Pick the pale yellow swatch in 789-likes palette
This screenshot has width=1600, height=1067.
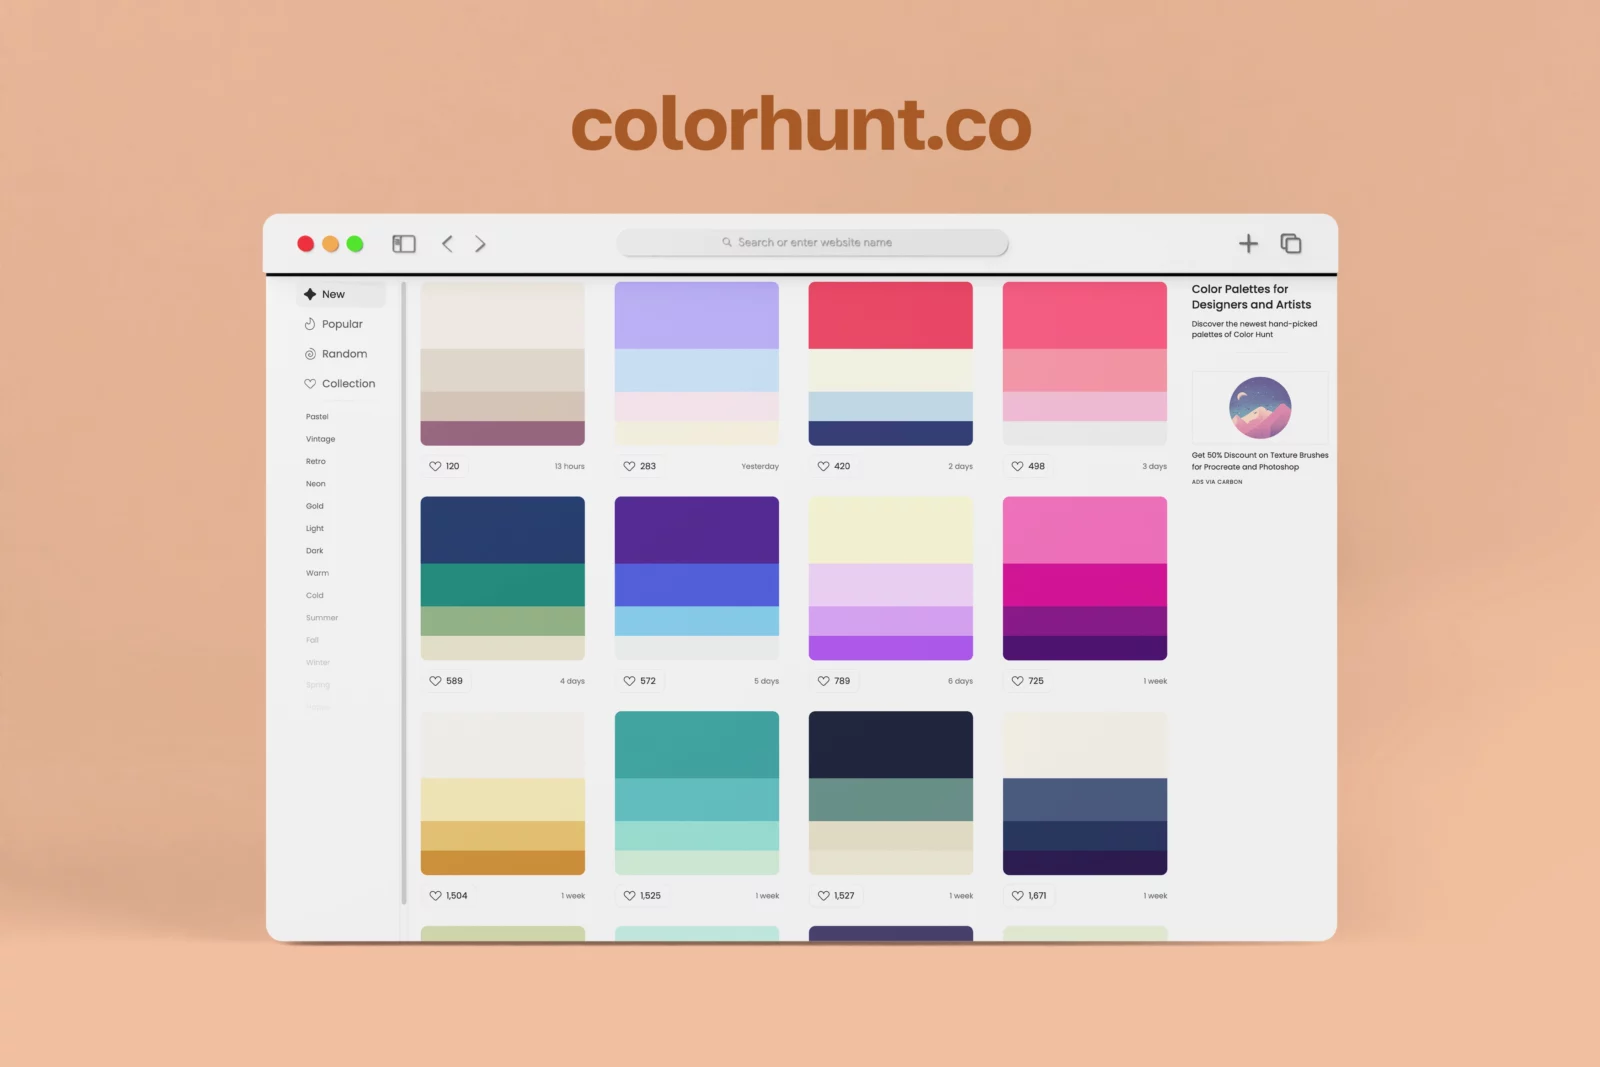(x=891, y=530)
